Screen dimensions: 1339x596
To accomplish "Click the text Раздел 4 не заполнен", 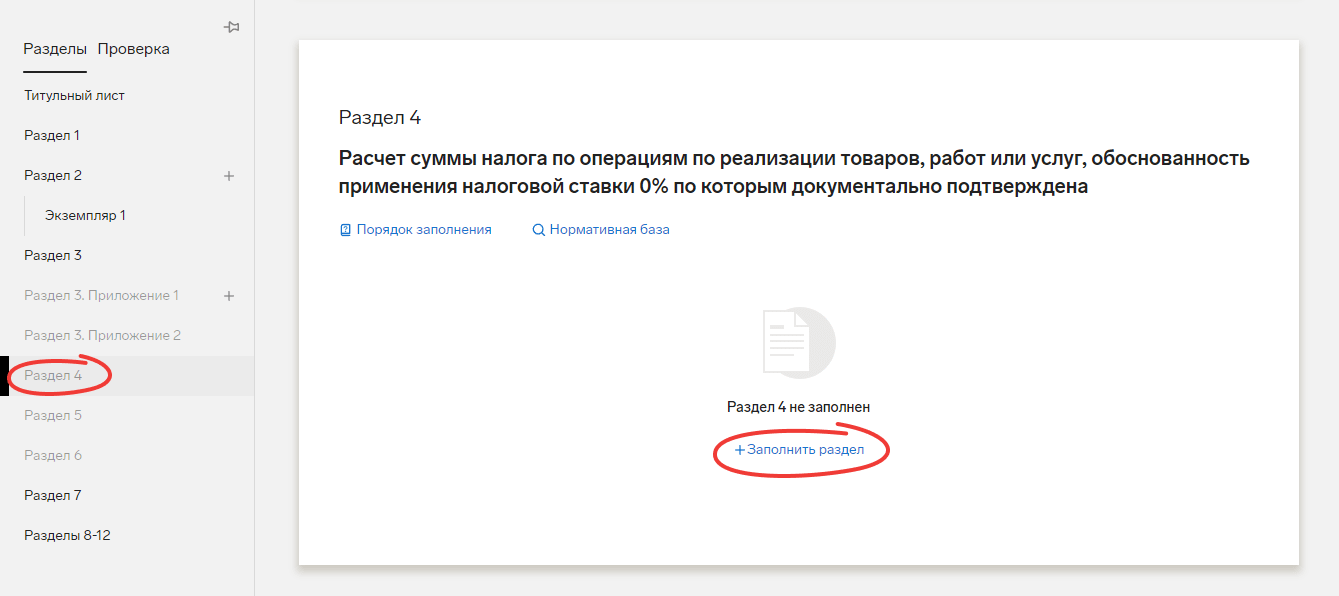I will pos(798,407).
